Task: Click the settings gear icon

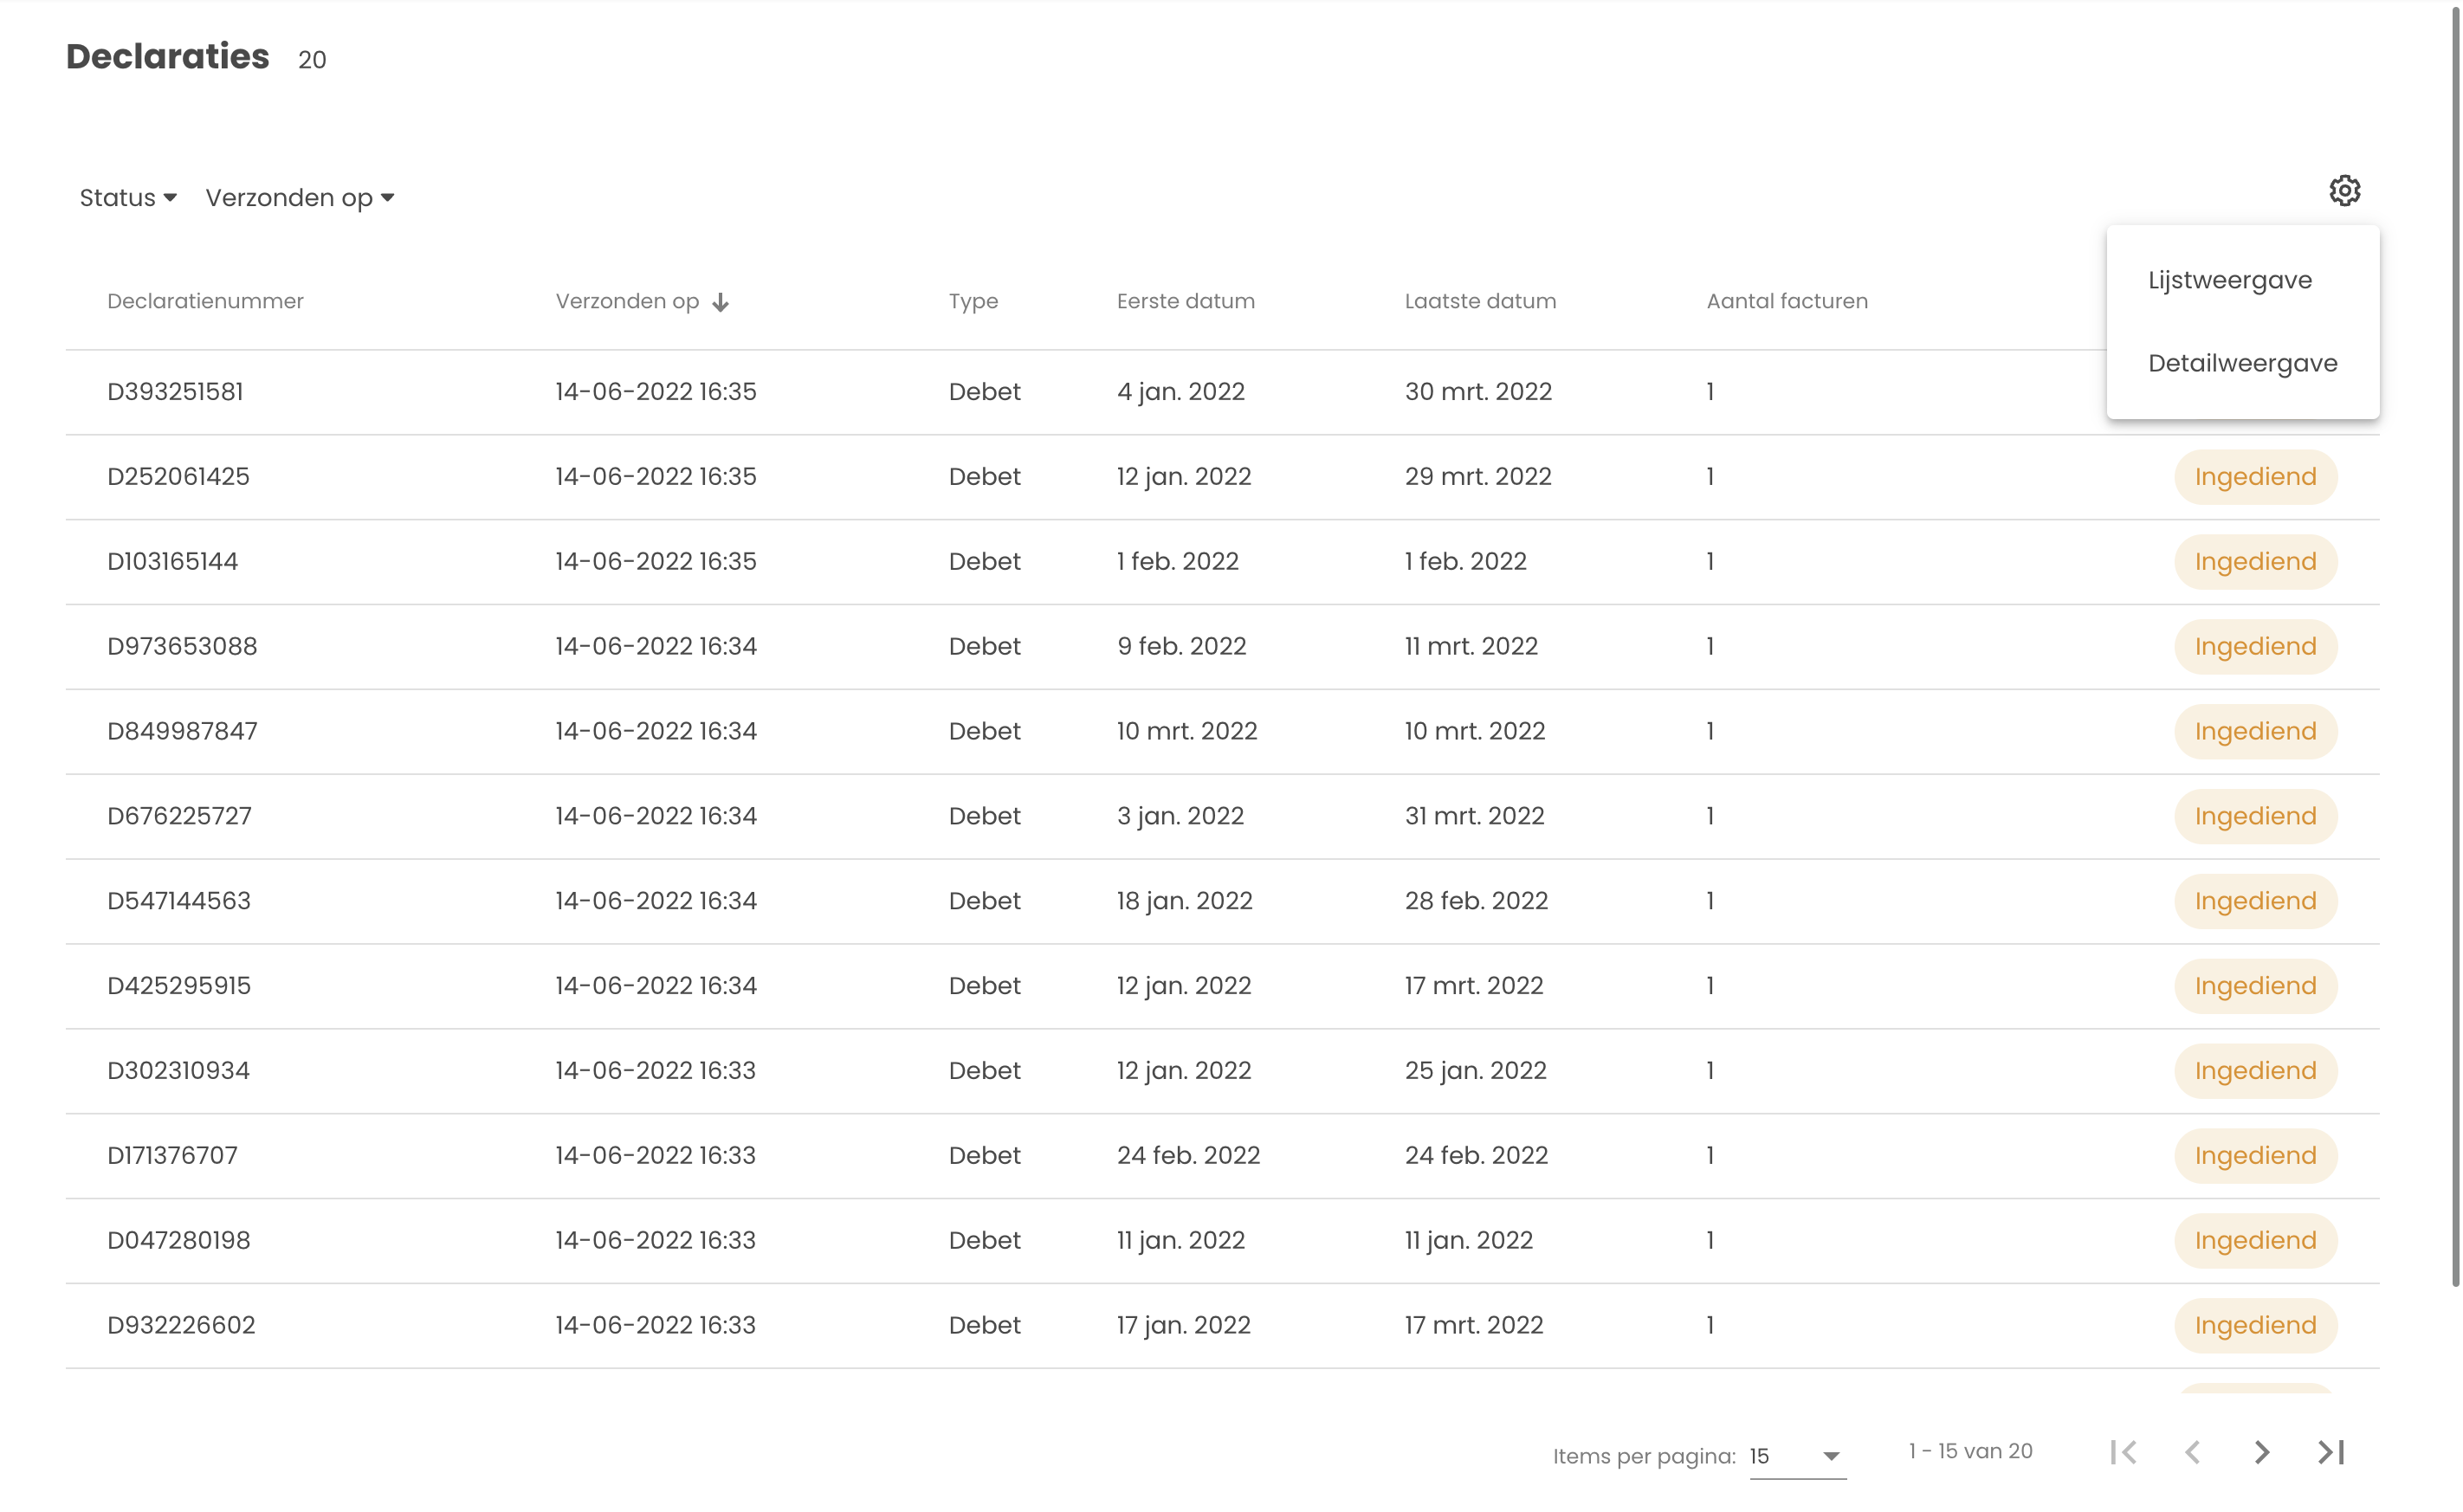Action: point(2344,190)
